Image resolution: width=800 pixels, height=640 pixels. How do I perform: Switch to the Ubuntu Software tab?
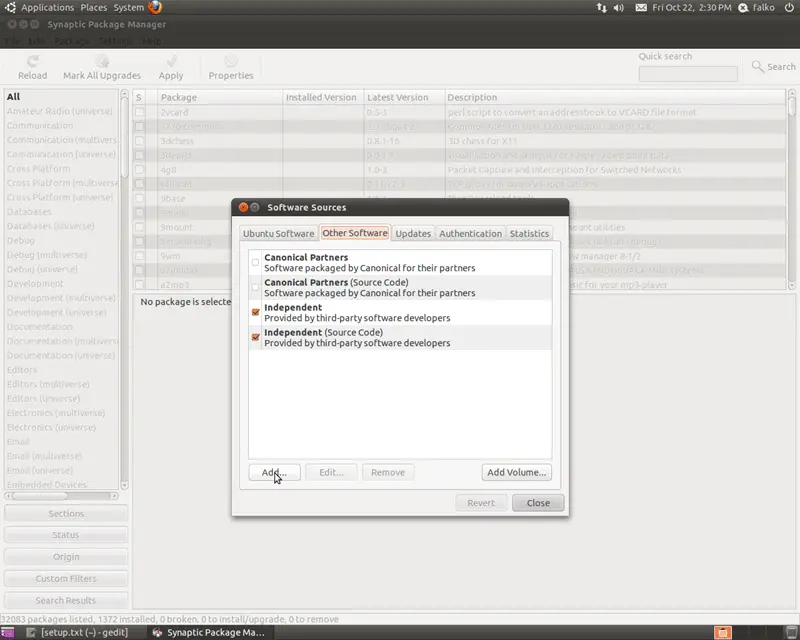coord(279,233)
